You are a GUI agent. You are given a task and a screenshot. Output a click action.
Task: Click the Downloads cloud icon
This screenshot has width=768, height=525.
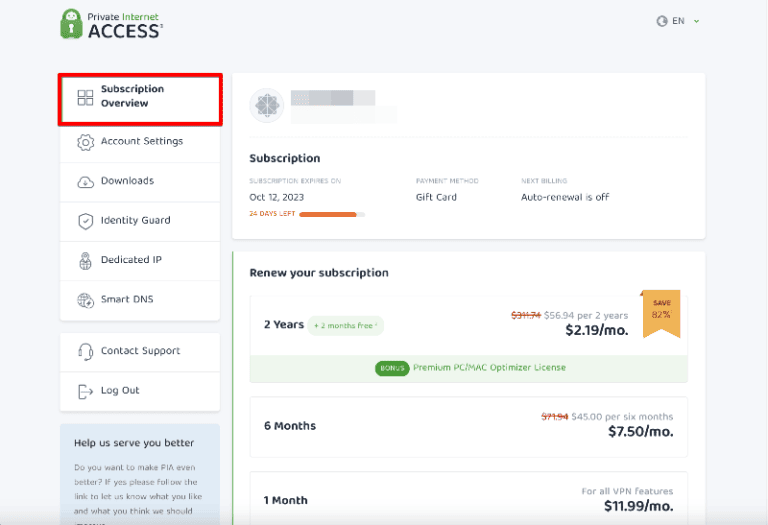[85, 182]
